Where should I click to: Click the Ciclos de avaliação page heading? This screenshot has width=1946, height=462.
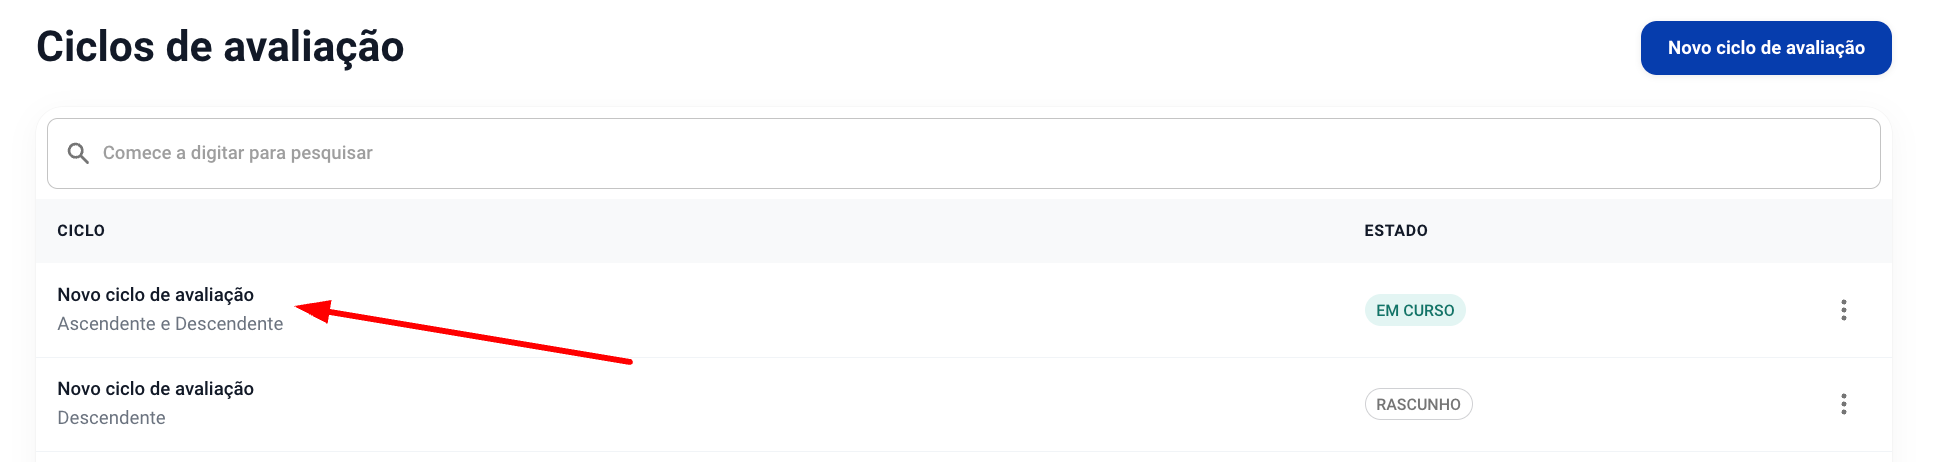[x=220, y=47]
